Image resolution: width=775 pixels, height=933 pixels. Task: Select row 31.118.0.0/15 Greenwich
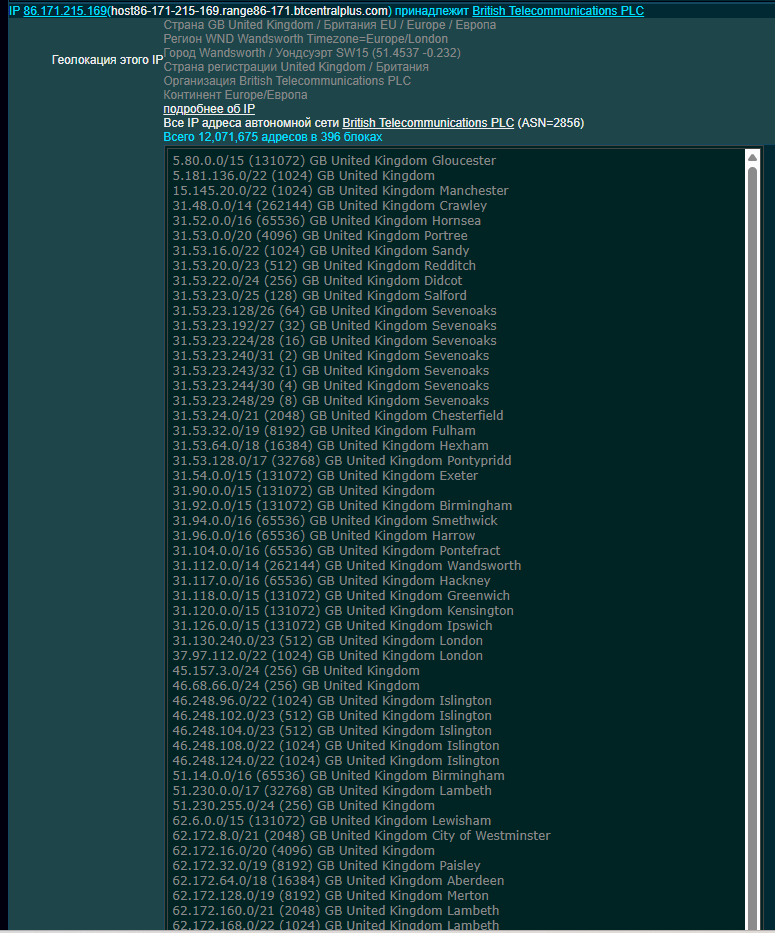click(x=341, y=596)
